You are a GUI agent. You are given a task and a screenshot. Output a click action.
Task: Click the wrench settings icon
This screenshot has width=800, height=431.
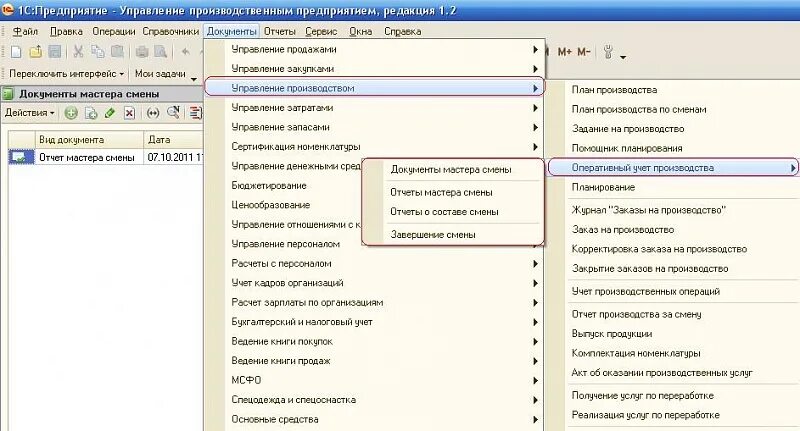pyautogui.click(x=608, y=52)
